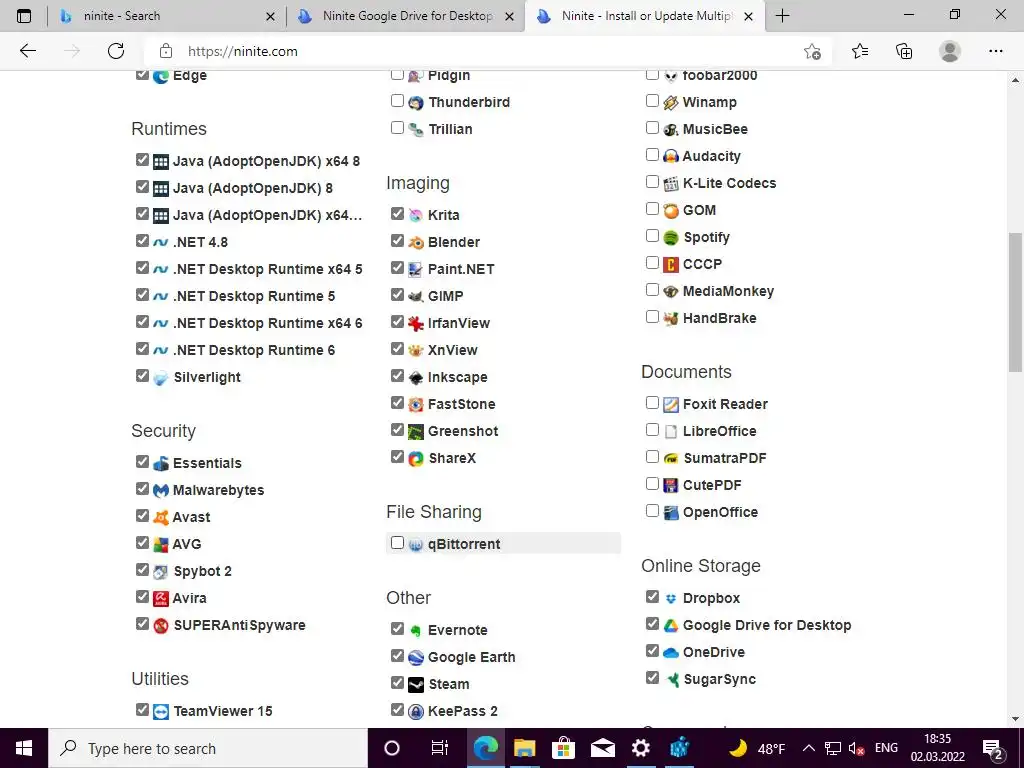The height and width of the screenshot is (768, 1024).
Task: Click the GIMP app icon
Action: point(416,296)
